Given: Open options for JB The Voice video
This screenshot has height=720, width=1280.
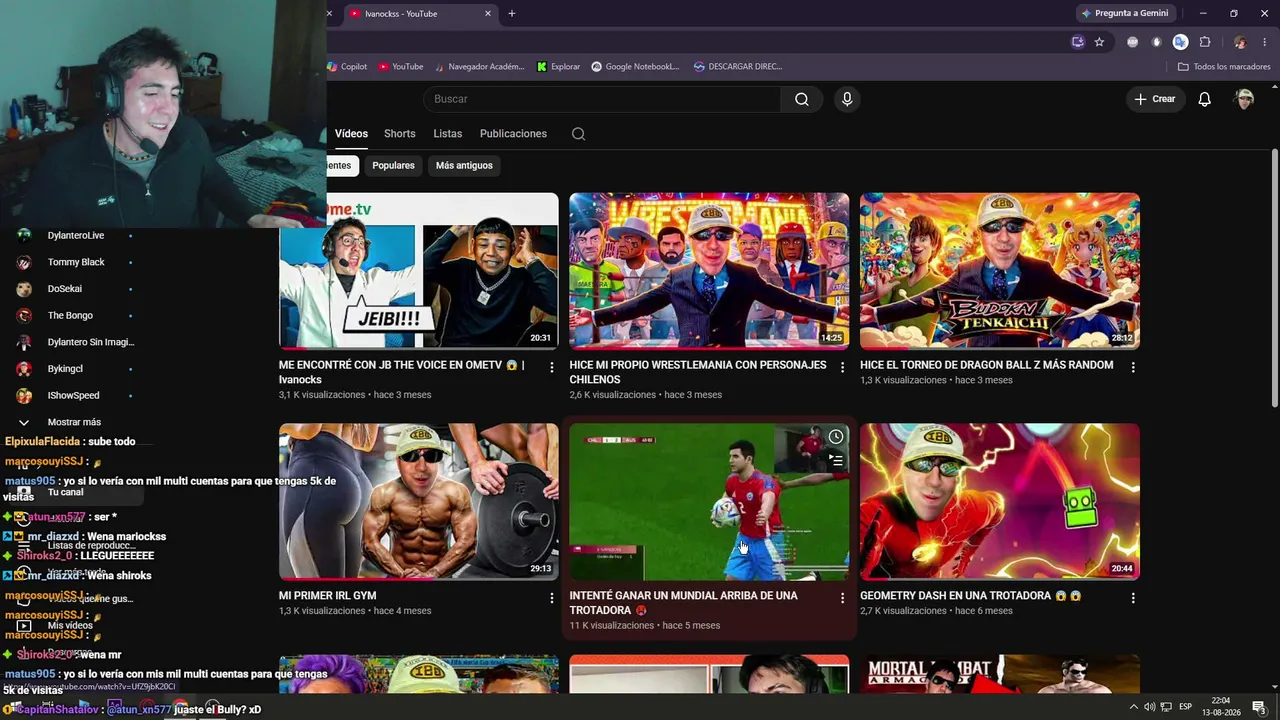Looking at the screenshot, I should (551, 367).
